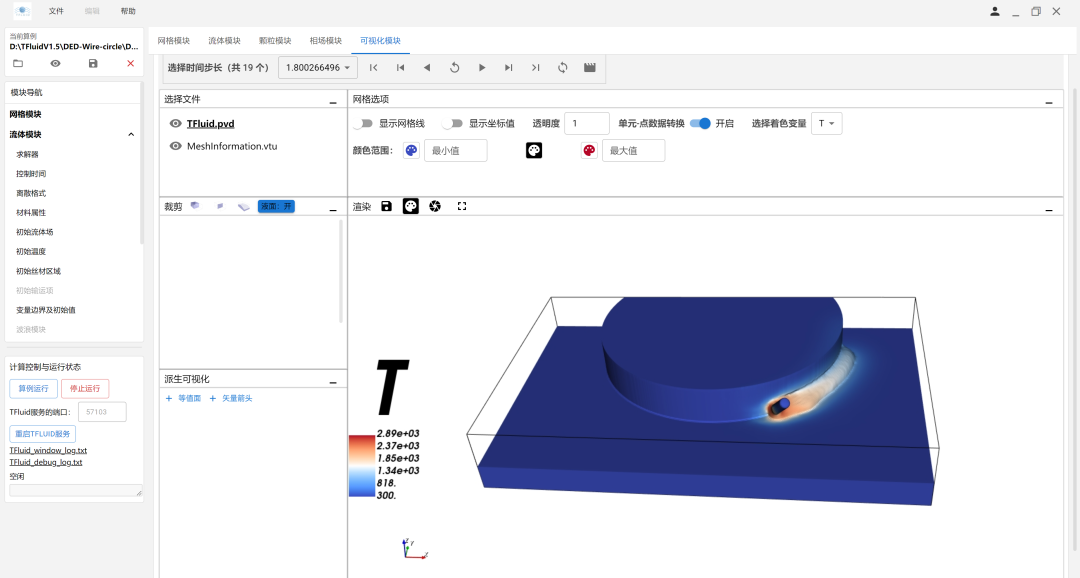Open the Help menu
This screenshot has width=1080, height=578.
click(x=128, y=11)
